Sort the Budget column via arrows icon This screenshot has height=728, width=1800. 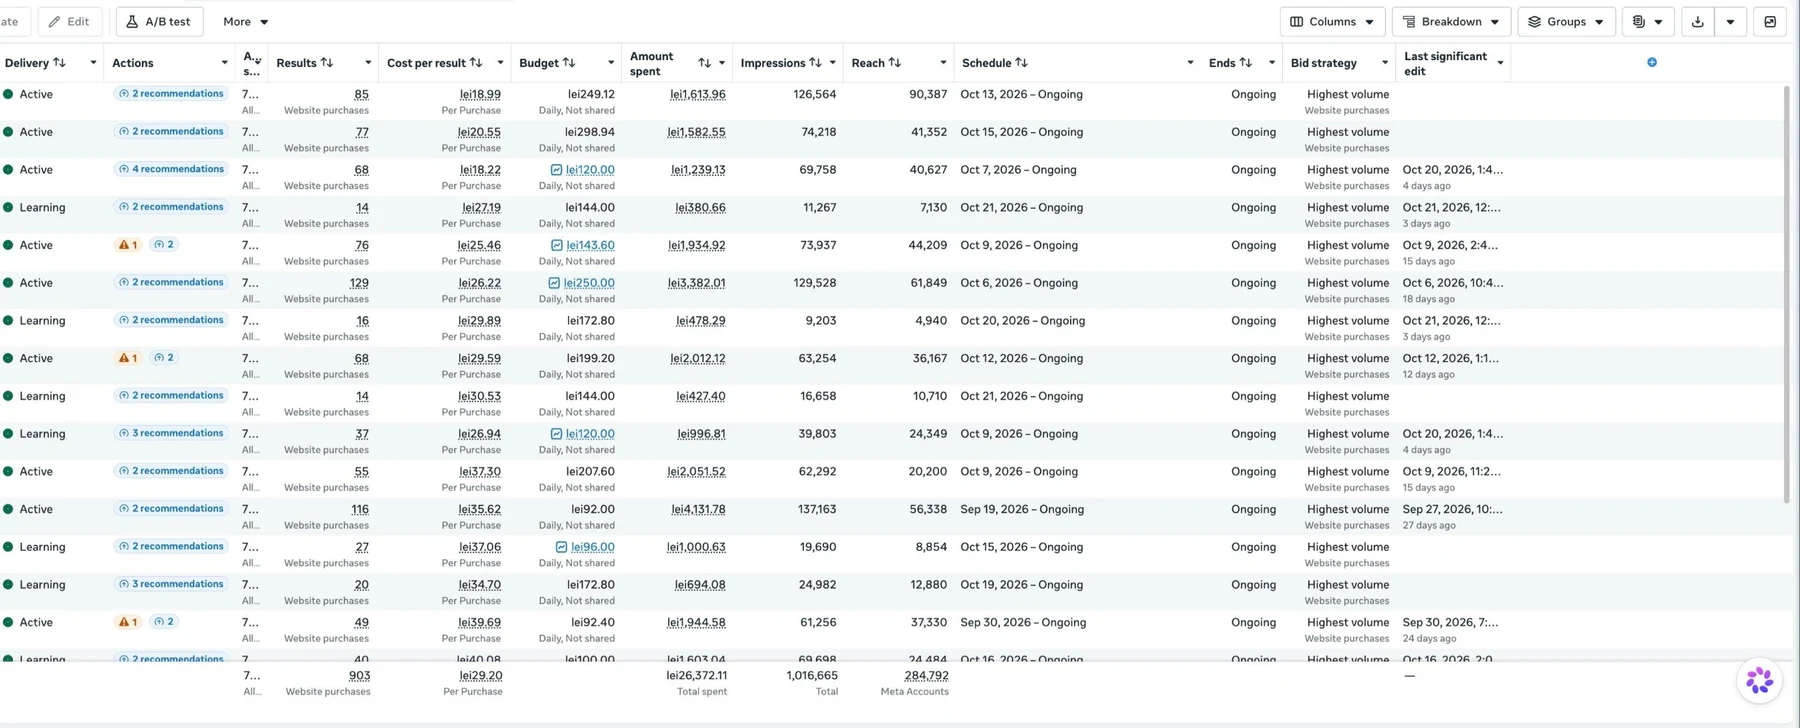pyautogui.click(x=569, y=63)
